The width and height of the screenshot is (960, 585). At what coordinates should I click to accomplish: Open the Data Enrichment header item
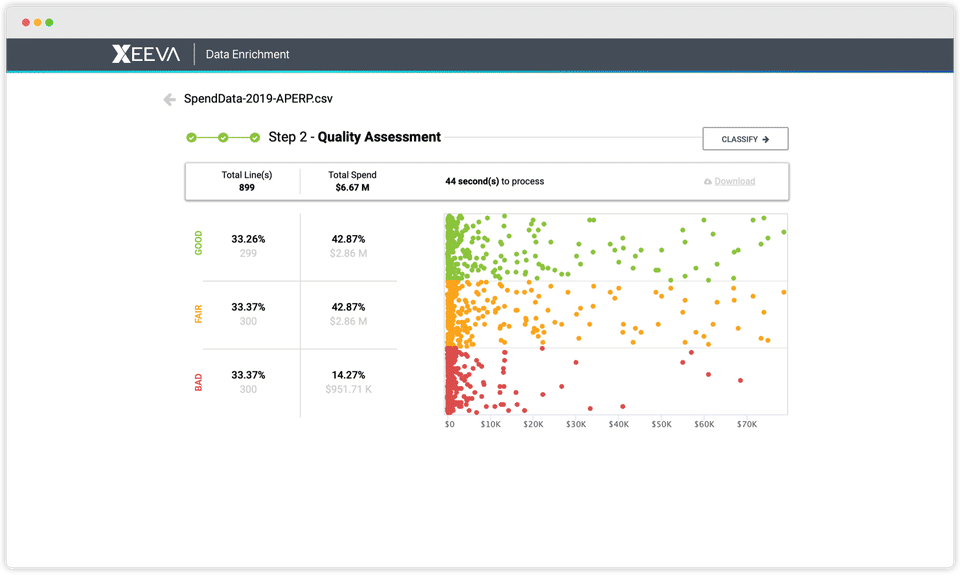pos(247,54)
